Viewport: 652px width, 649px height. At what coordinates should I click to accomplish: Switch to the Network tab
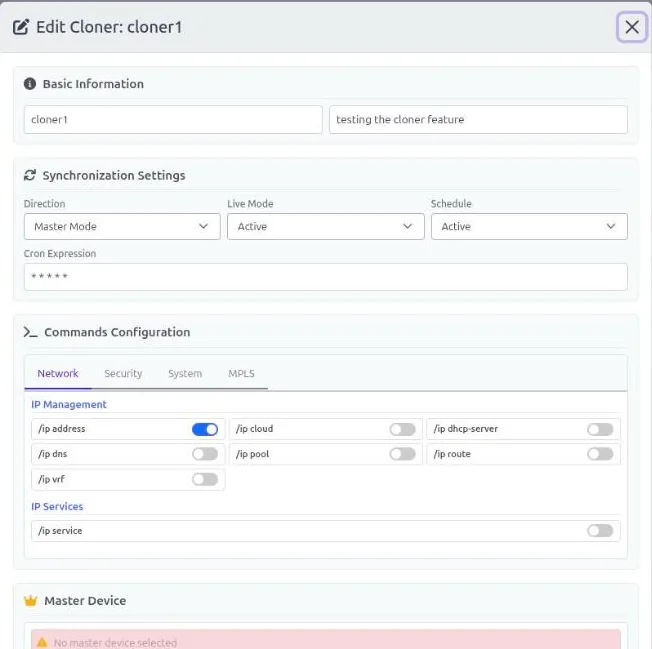pyautogui.click(x=58, y=373)
